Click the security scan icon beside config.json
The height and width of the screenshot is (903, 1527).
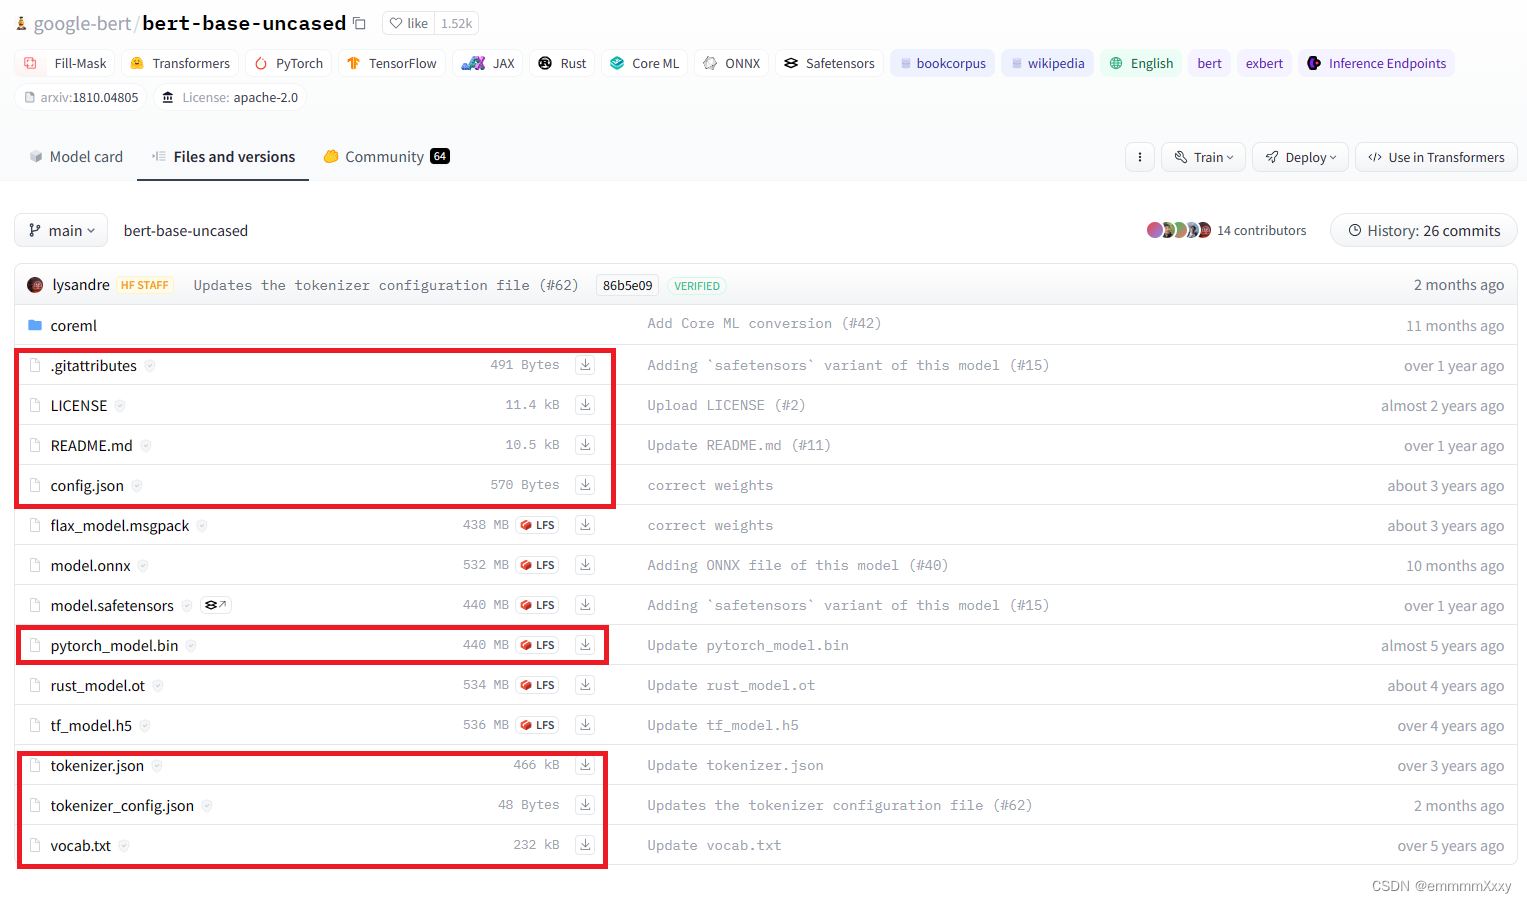tap(137, 486)
